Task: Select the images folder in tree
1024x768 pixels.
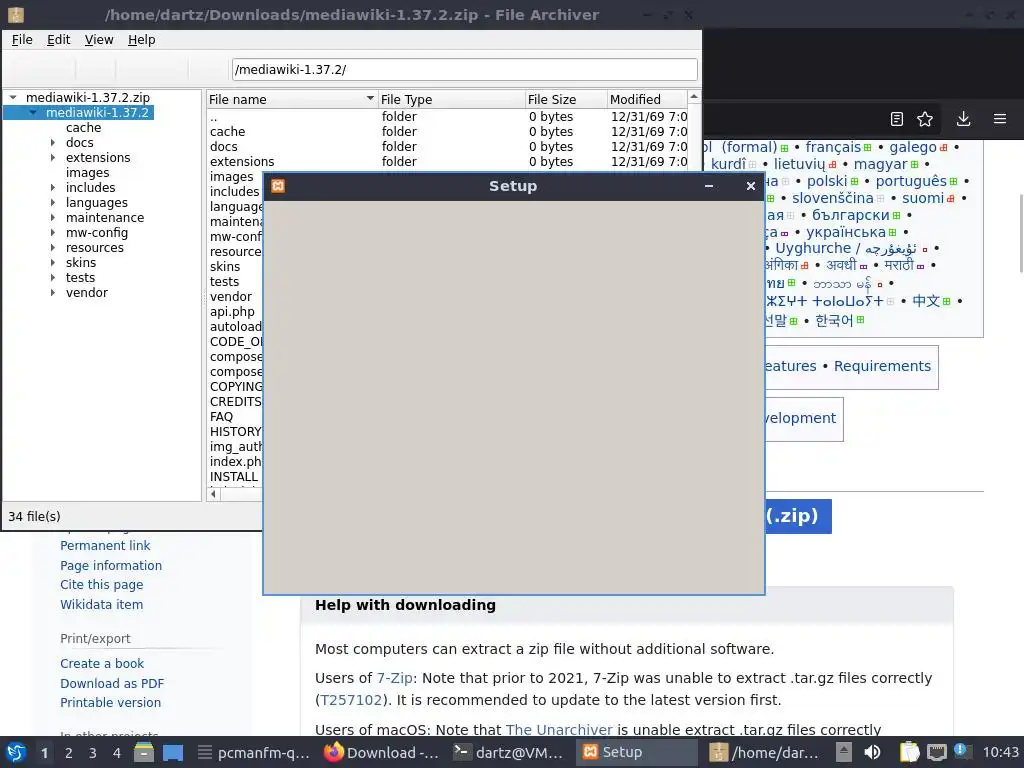Action: [88, 172]
